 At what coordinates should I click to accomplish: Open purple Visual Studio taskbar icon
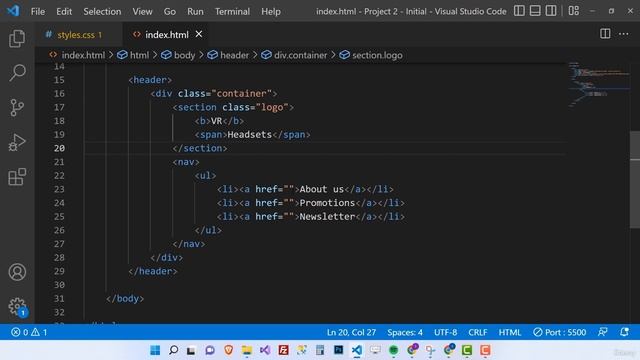[265, 350]
